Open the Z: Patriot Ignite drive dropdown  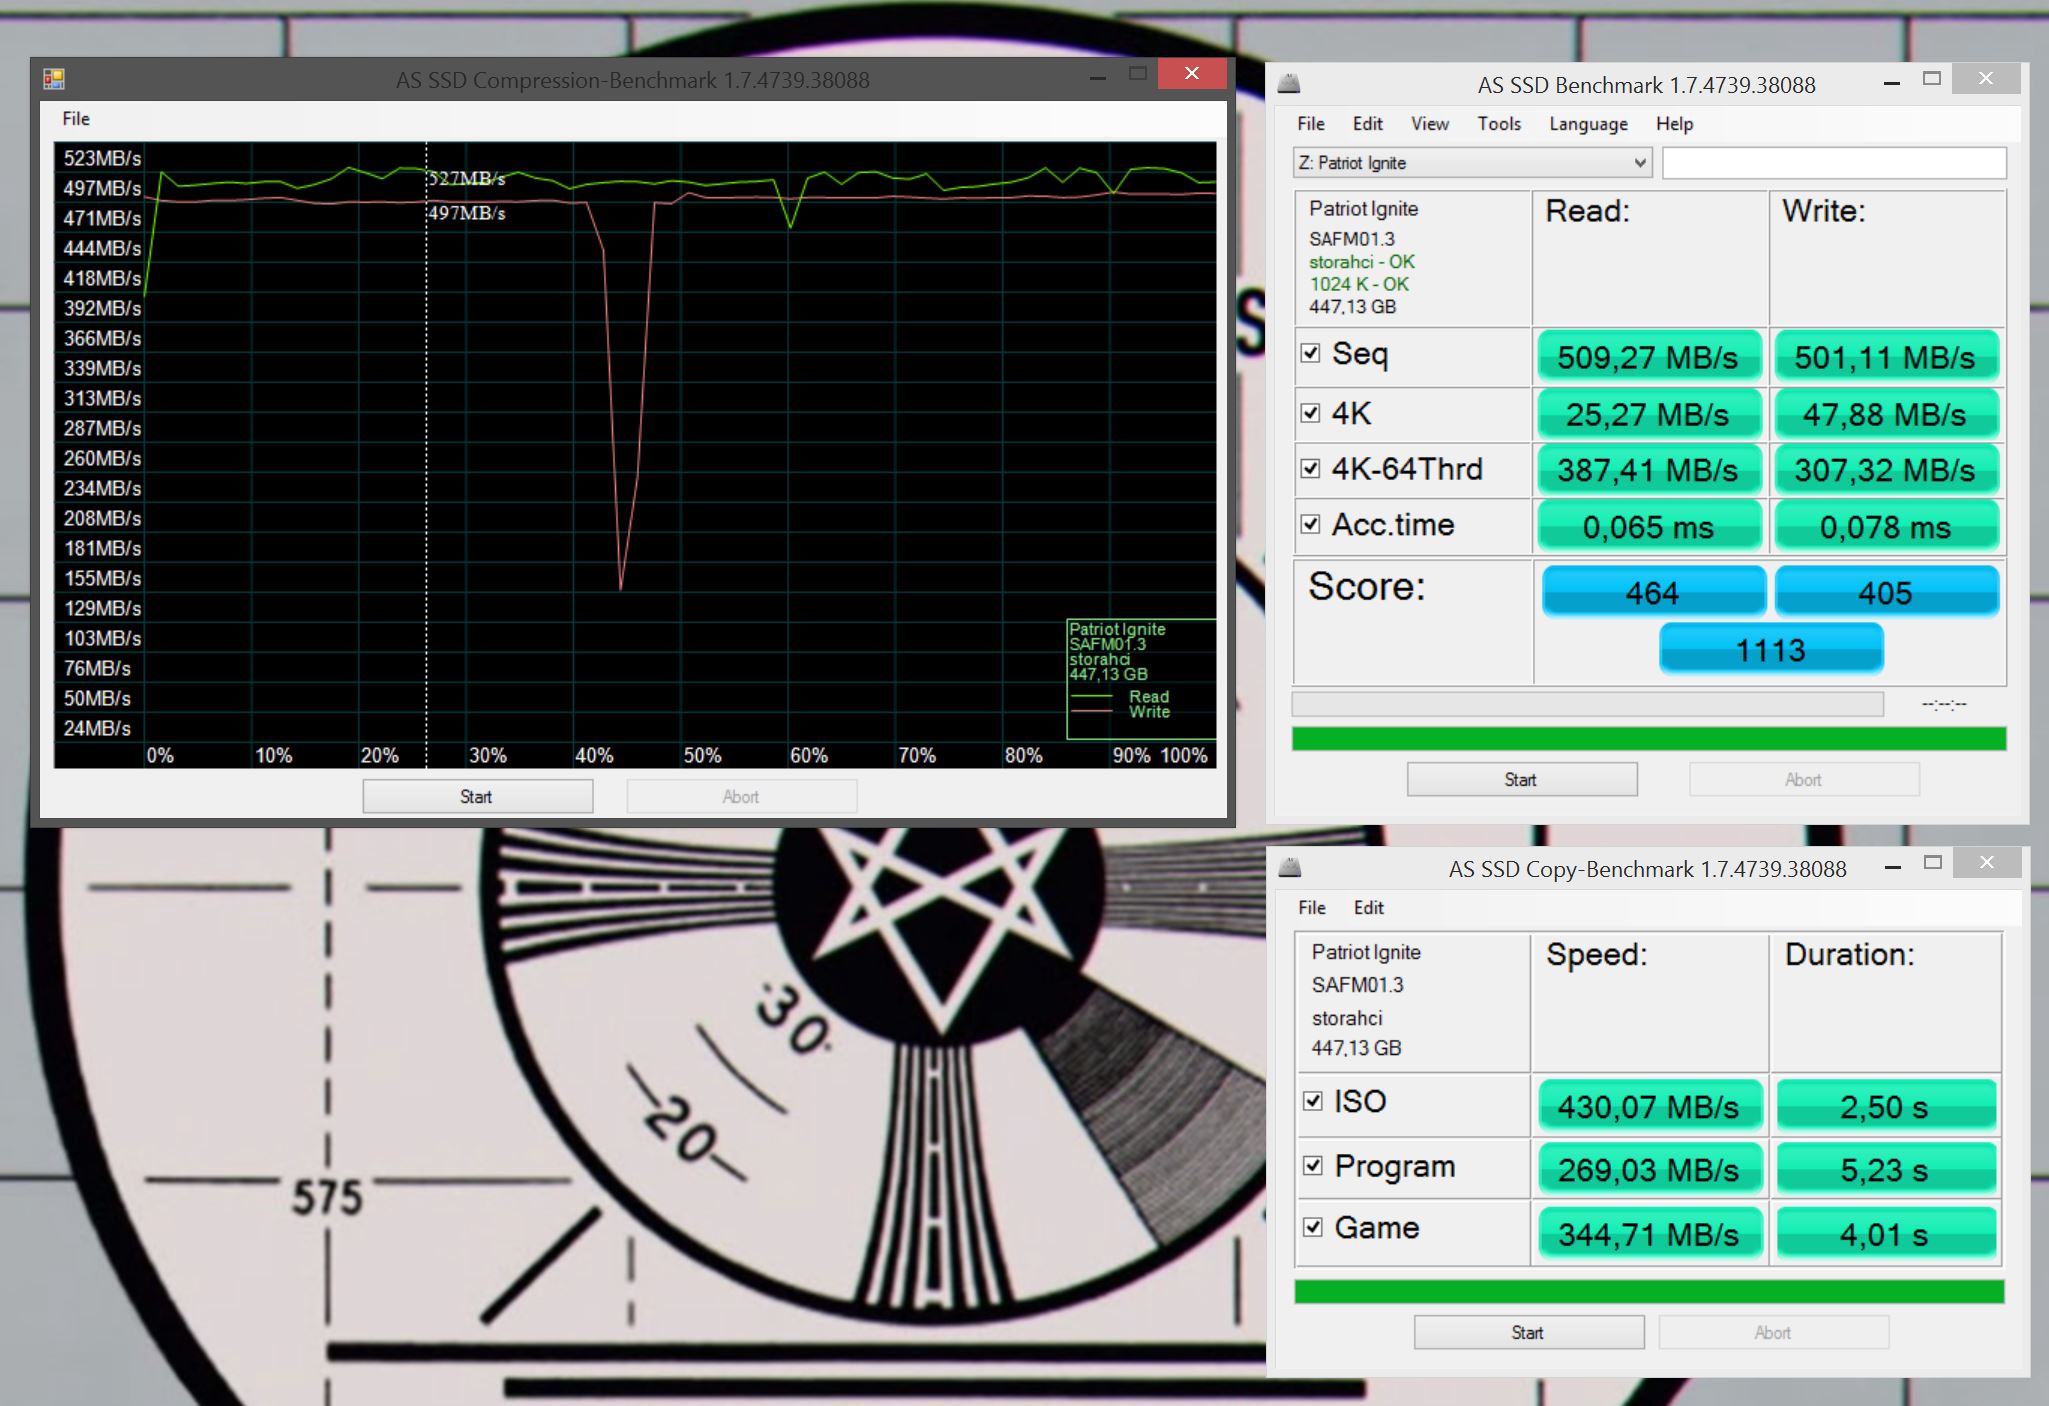point(1472,163)
